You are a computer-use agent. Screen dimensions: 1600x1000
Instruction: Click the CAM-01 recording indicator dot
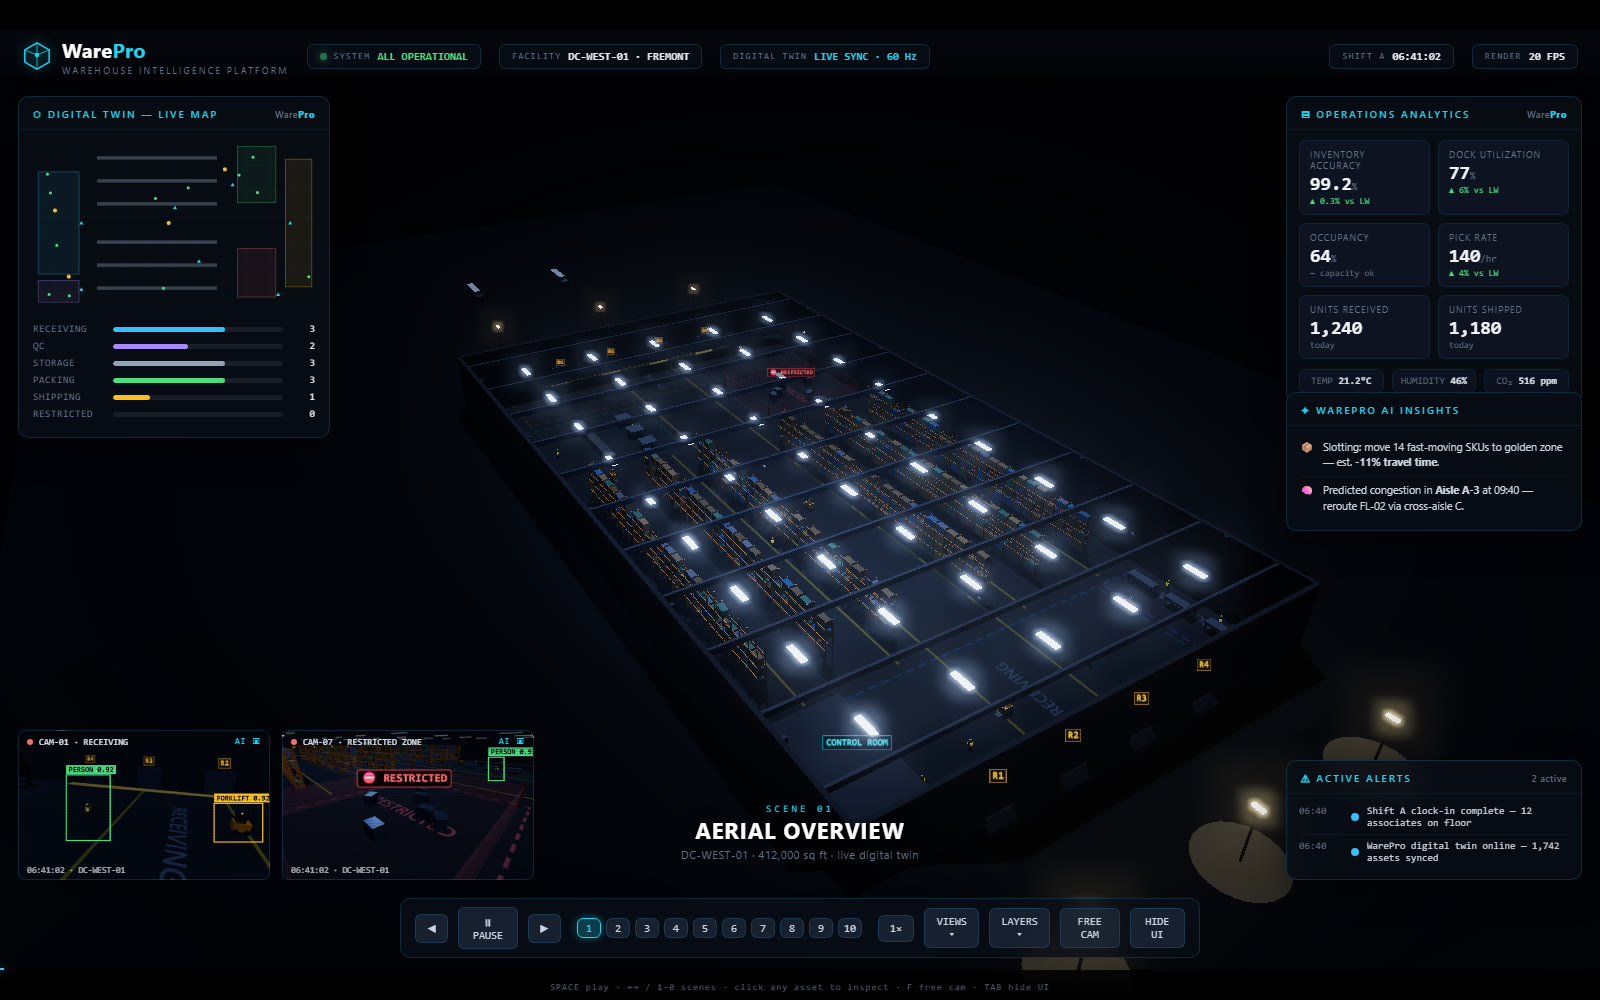pos(30,742)
